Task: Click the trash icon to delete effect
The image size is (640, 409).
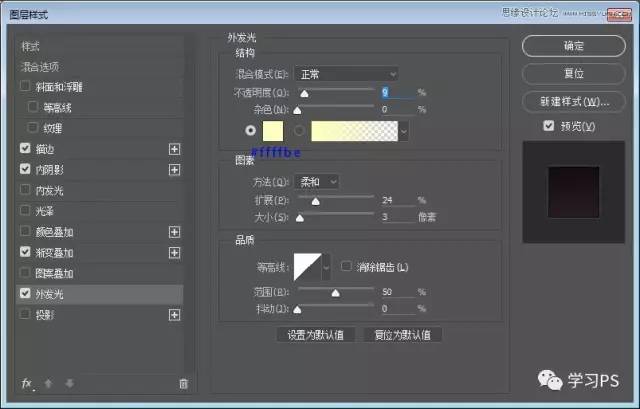Action: pos(183,383)
